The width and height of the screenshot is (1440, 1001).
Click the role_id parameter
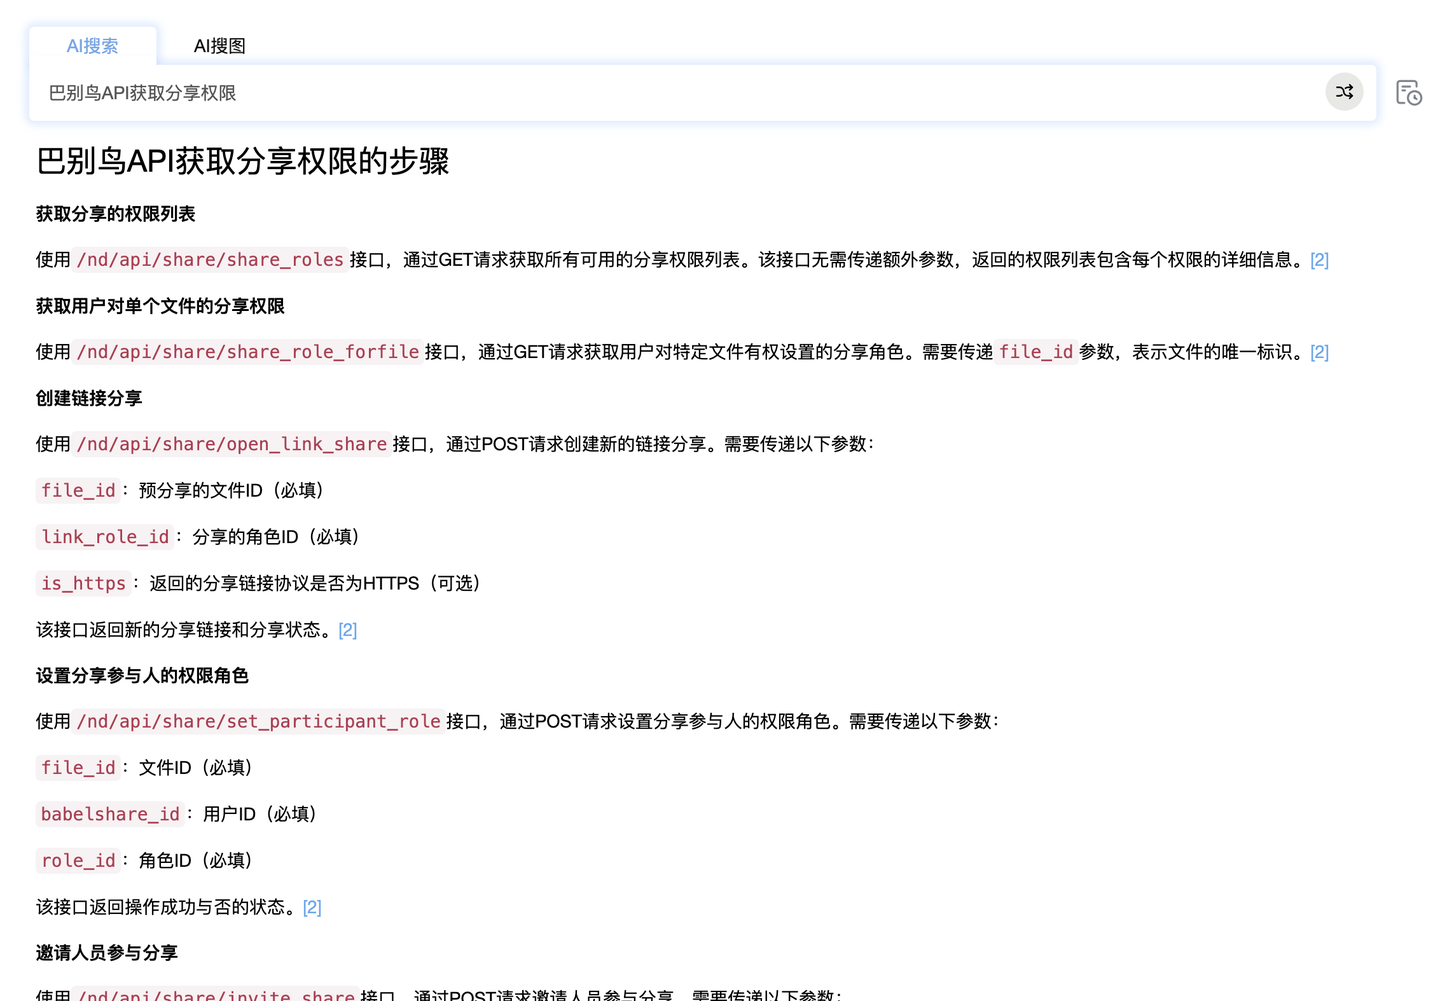click(78, 860)
